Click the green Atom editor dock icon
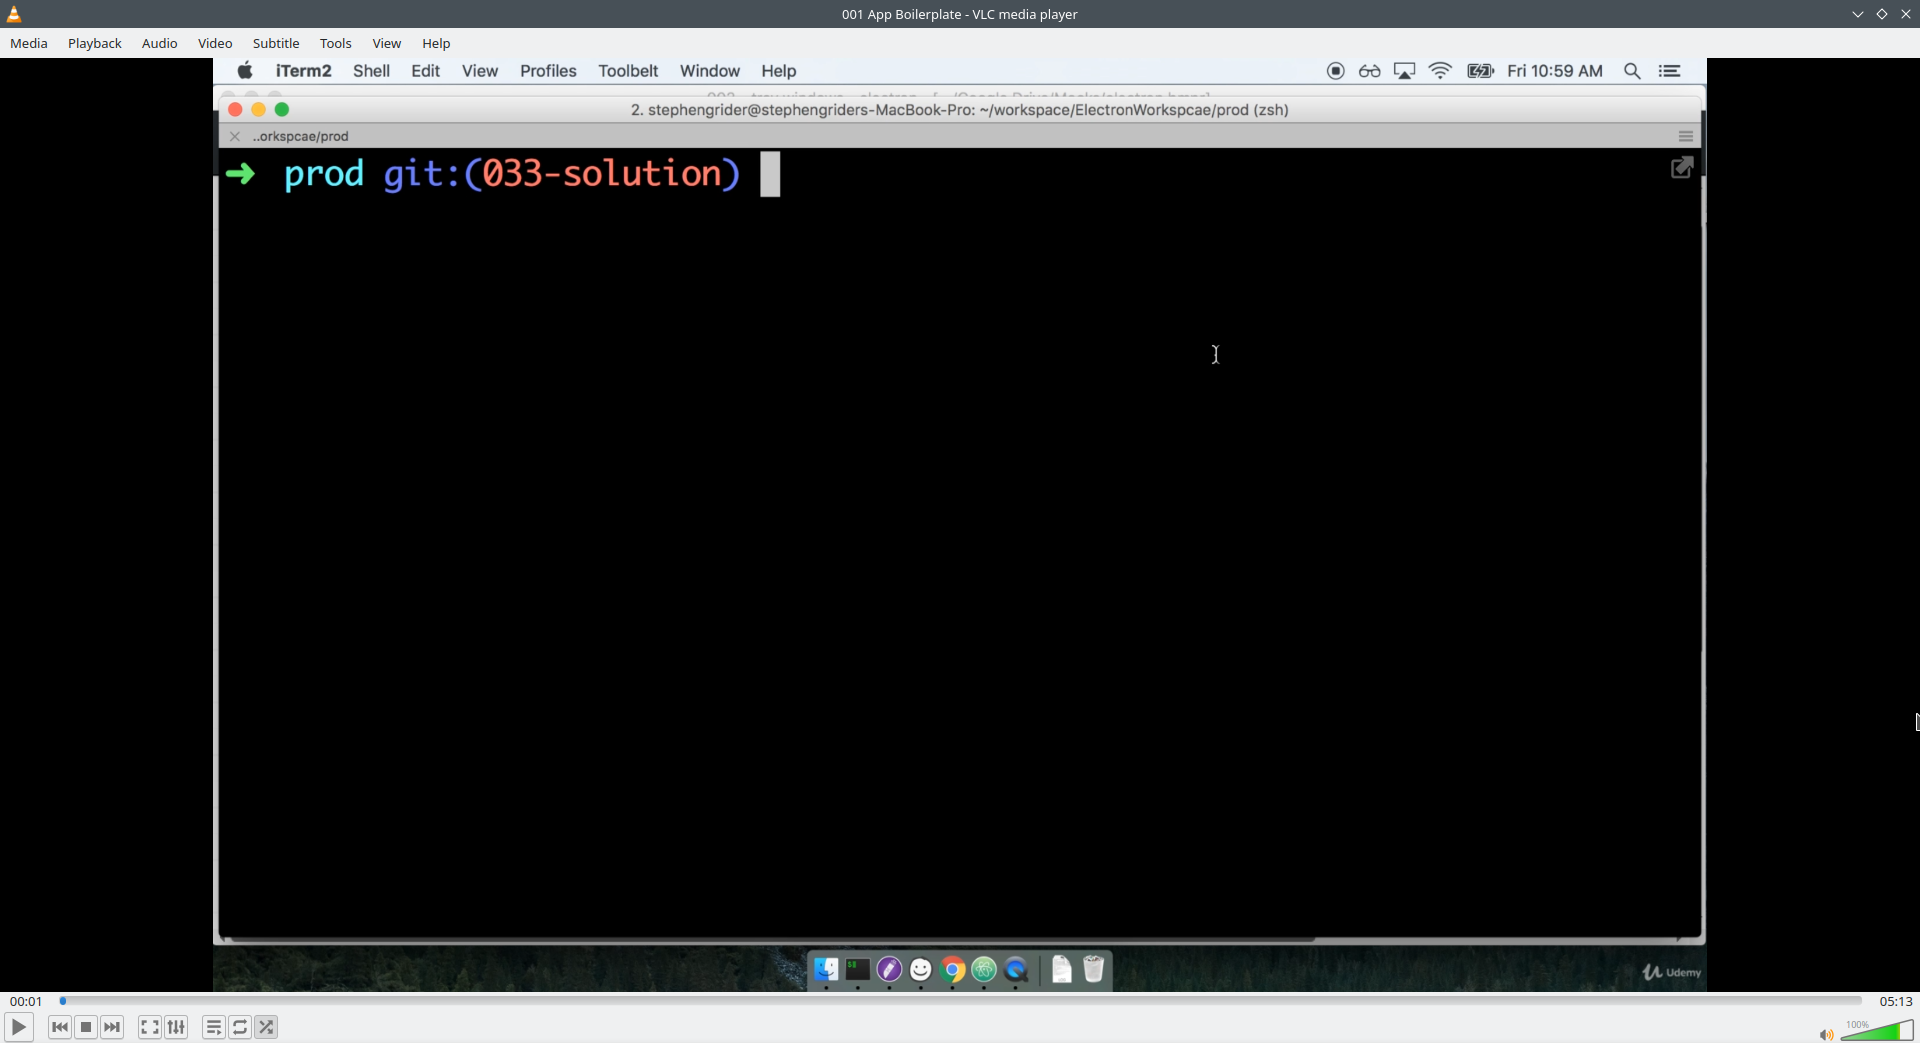 click(984, 969)
